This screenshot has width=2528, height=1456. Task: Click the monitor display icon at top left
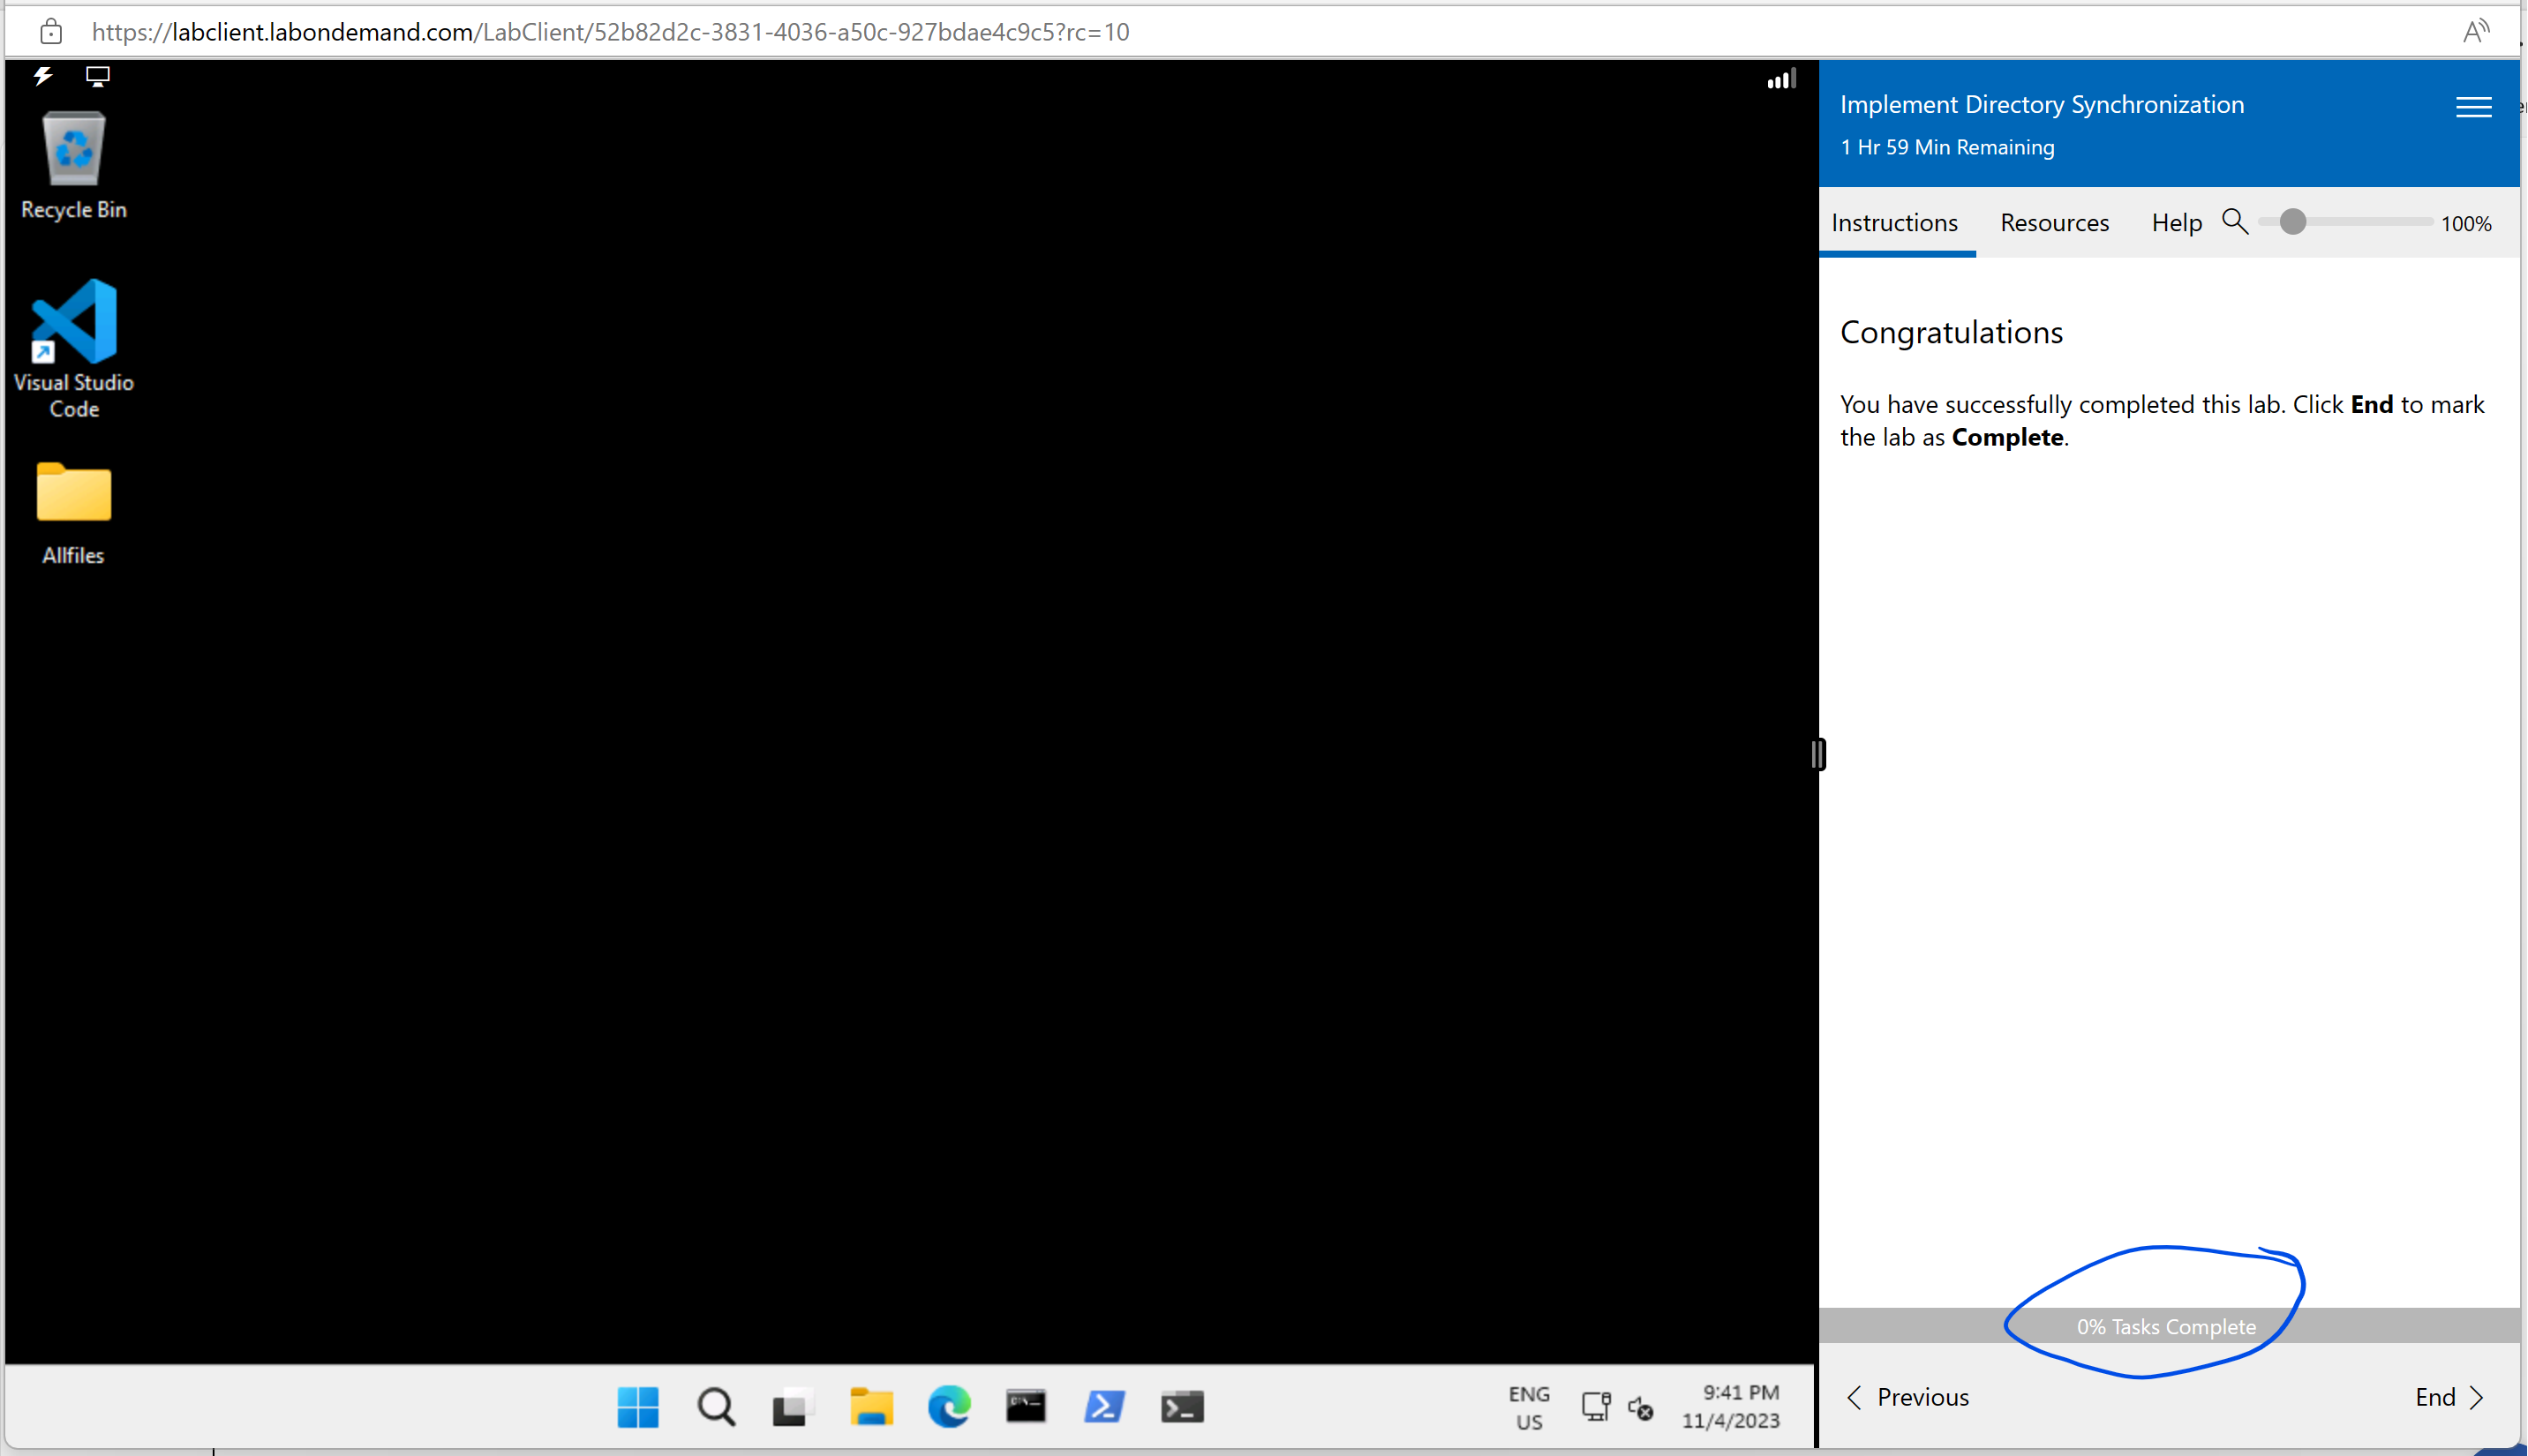point(97,75)
